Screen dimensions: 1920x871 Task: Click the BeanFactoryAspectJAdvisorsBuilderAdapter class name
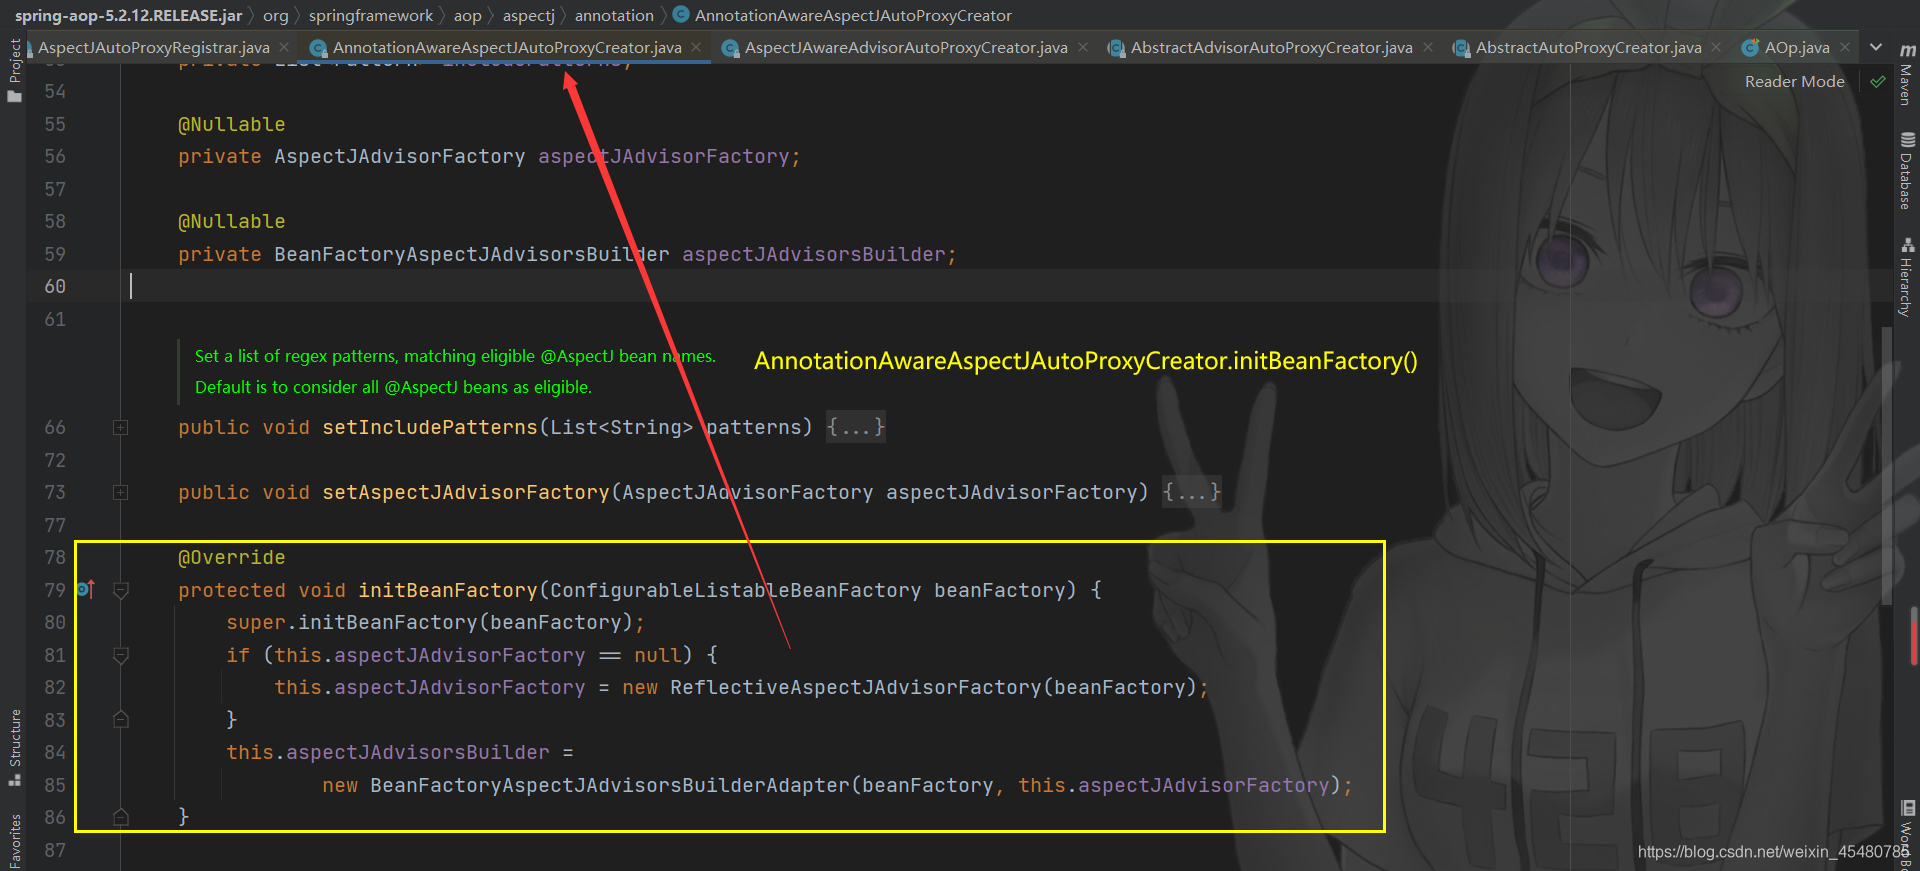(610, 786)
